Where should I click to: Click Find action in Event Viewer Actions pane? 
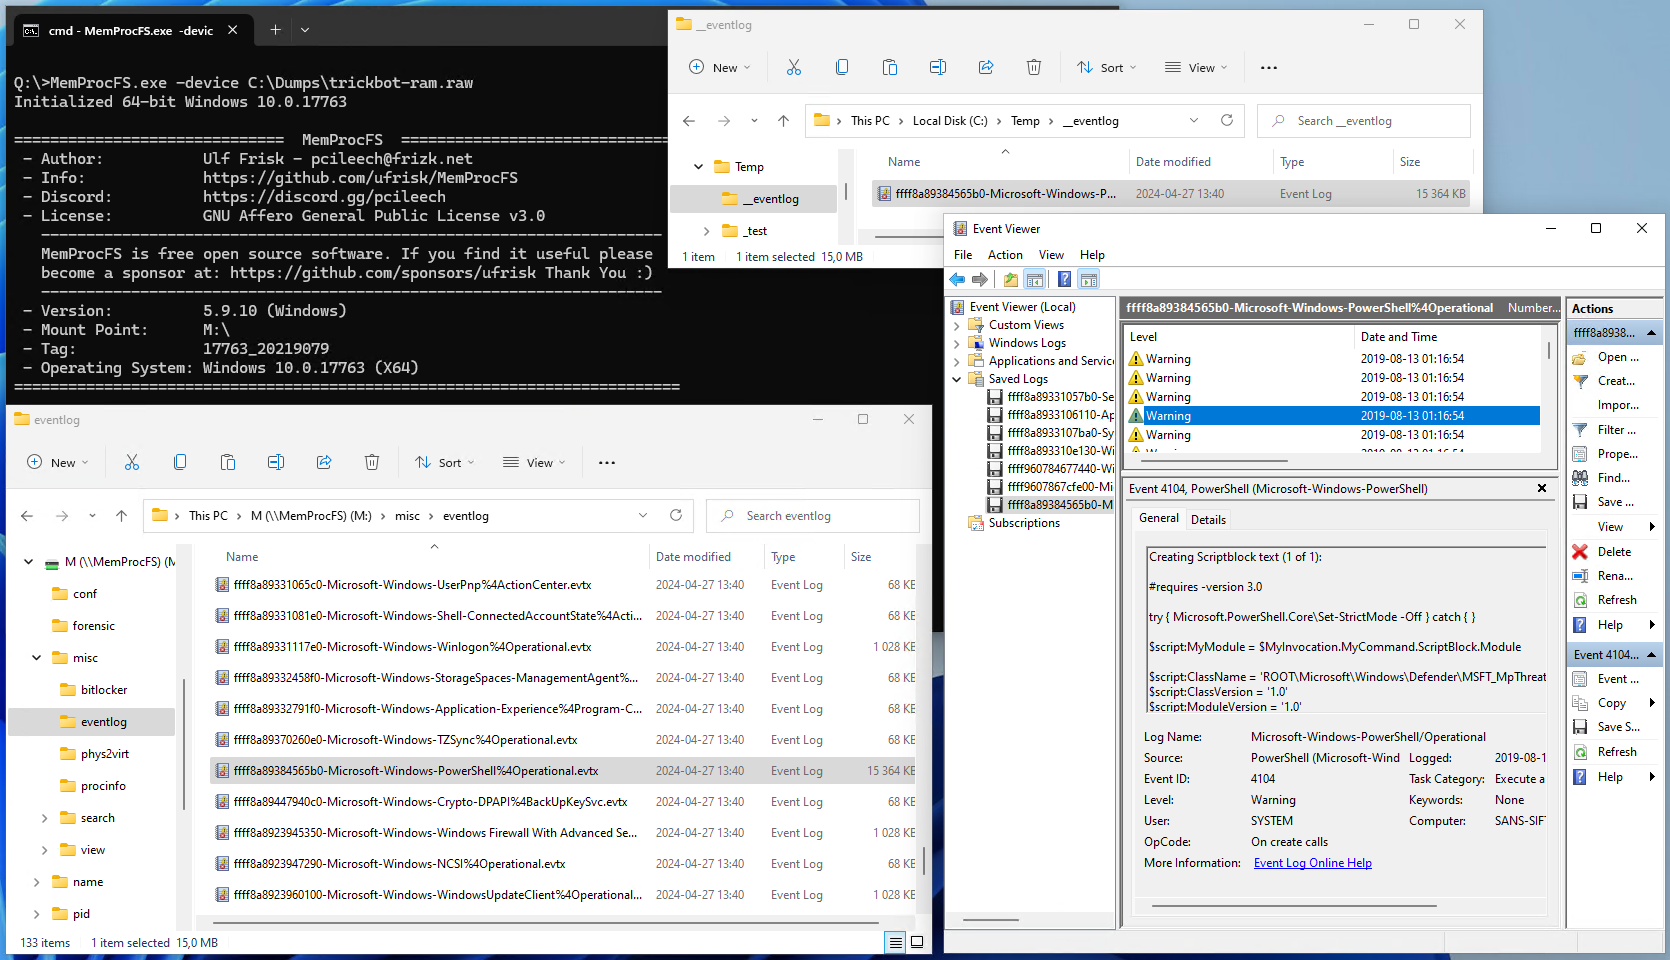point(1614,478)
